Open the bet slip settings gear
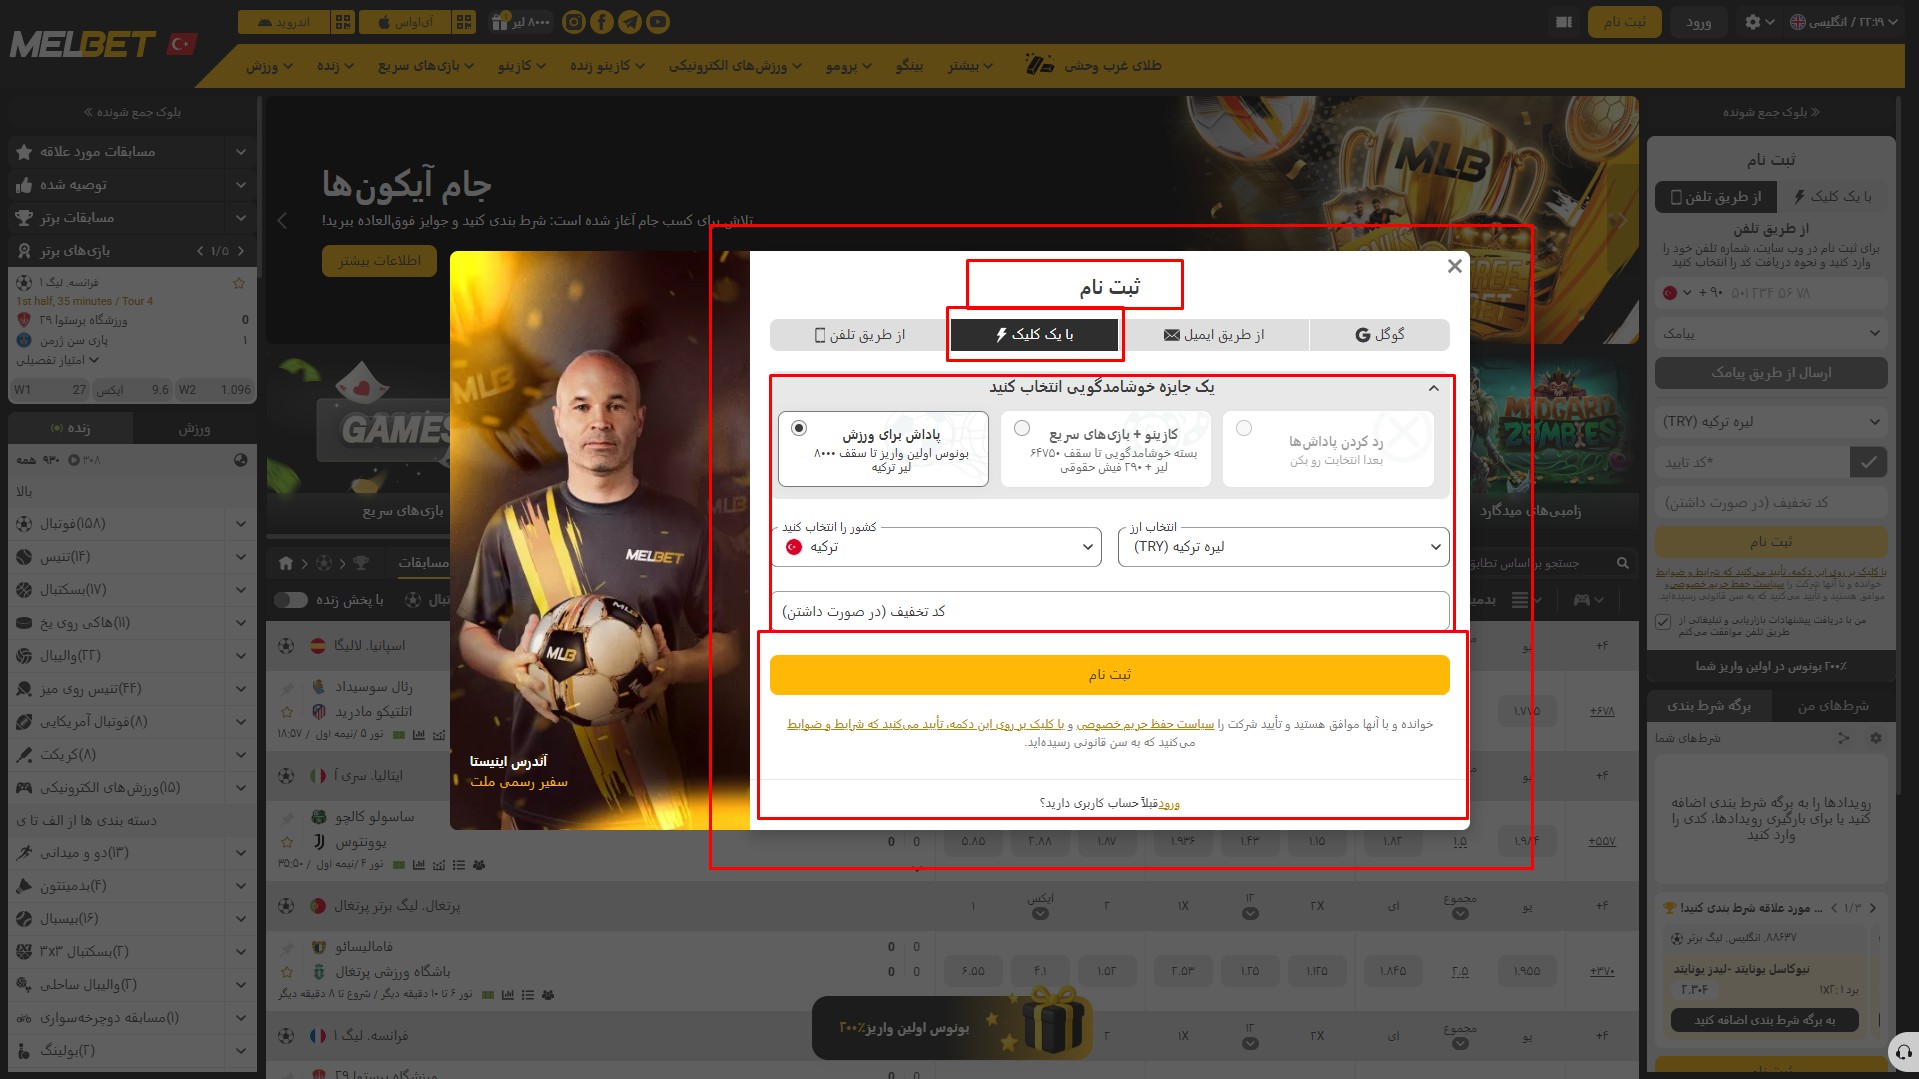 1876,738
